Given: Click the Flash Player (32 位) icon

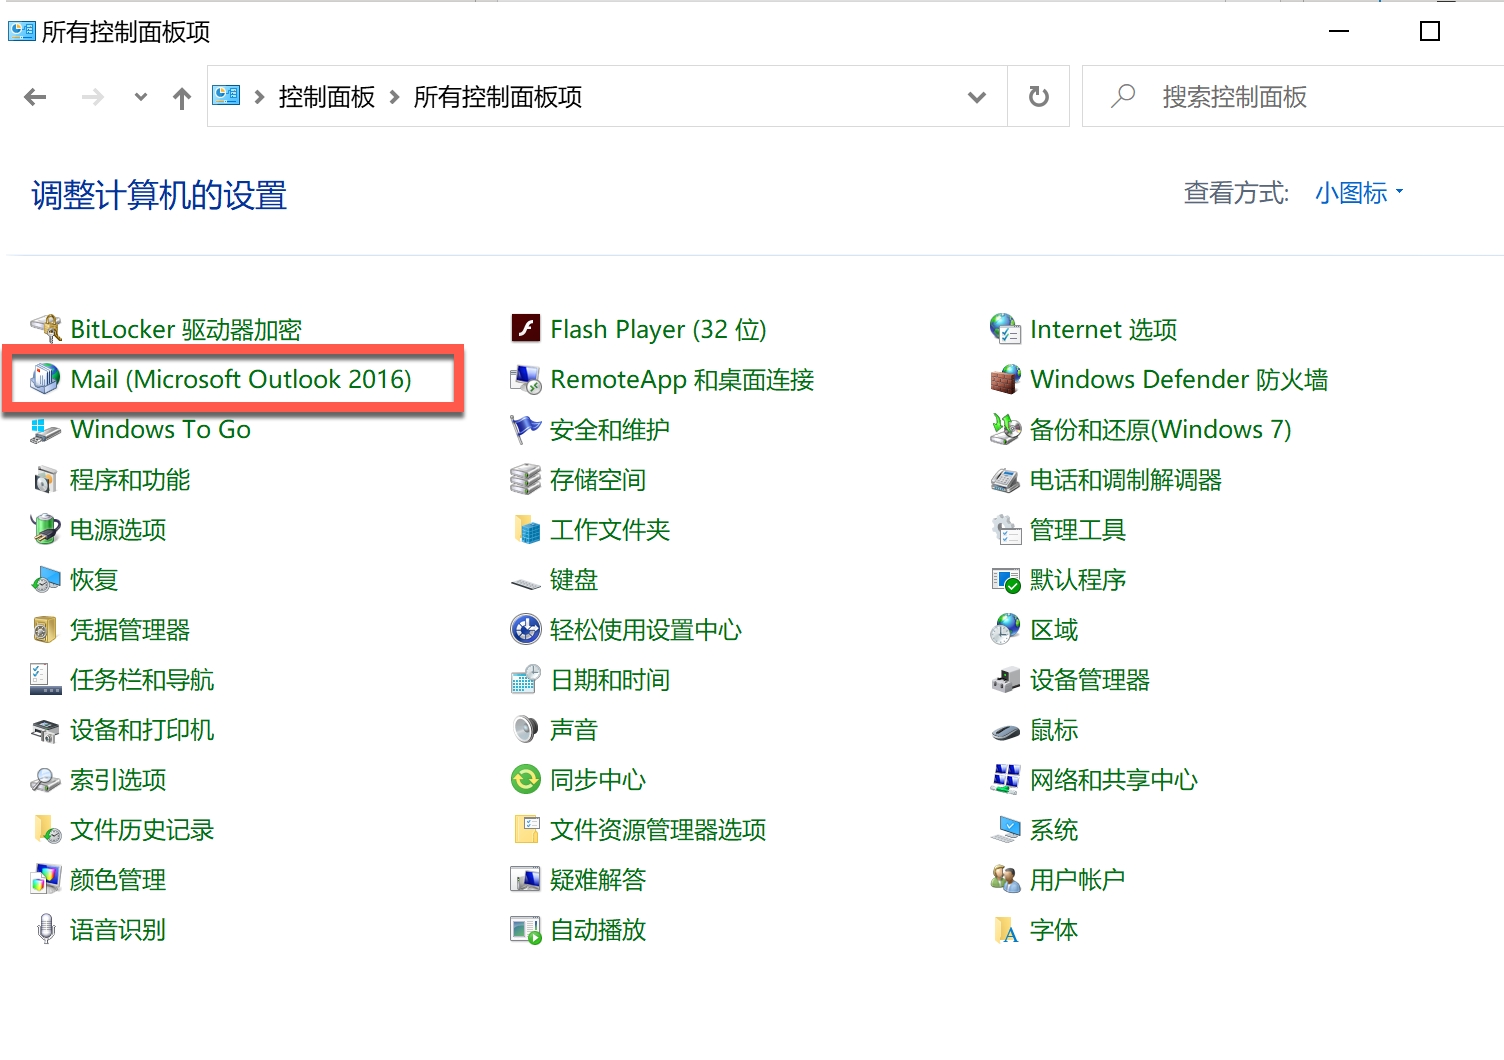Looking at the screenshot, I should [x=526, y=329].
